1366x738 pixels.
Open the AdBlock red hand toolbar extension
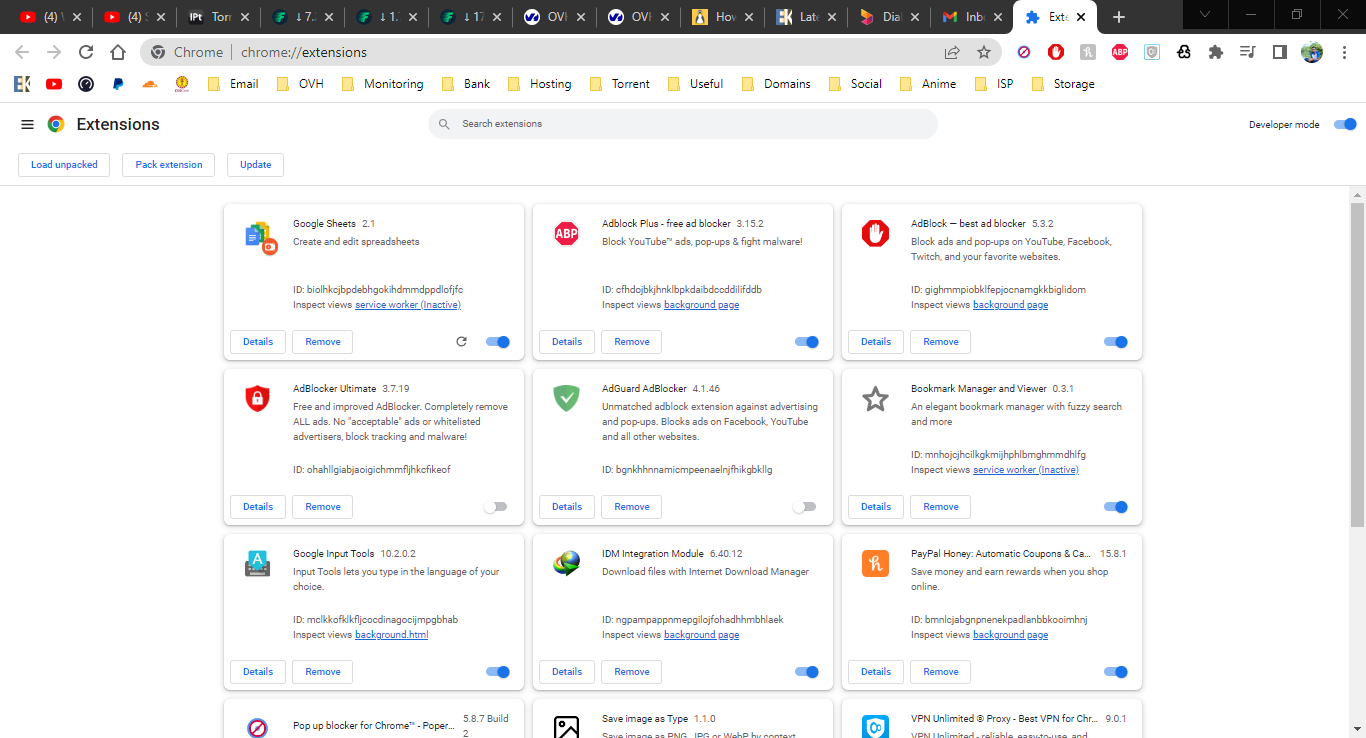(x=1056, y=52)
